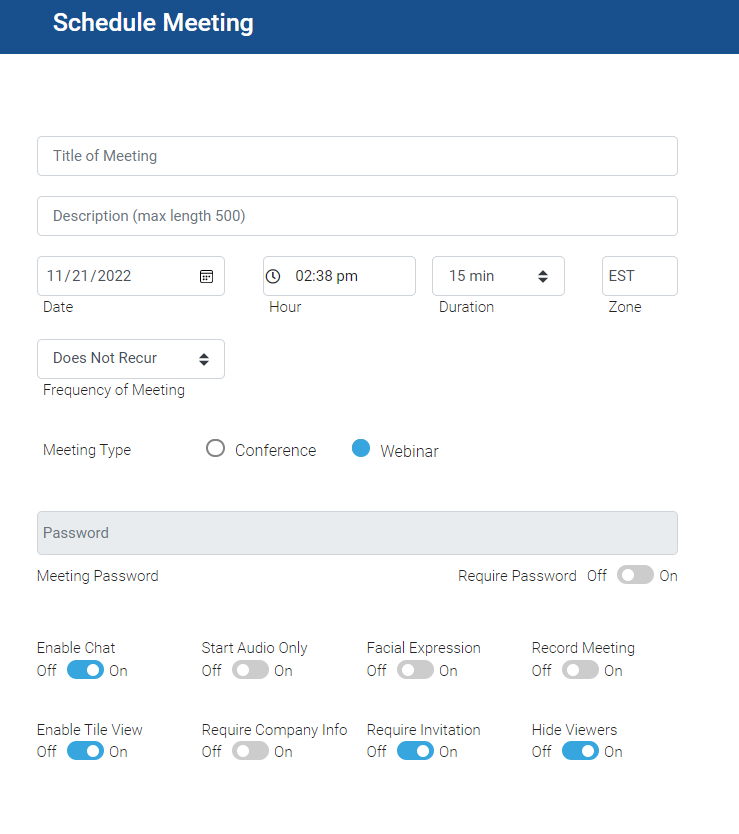
Task: Click the Title of Meeting field
Action: pyautogui.click(x=357, y=156)
